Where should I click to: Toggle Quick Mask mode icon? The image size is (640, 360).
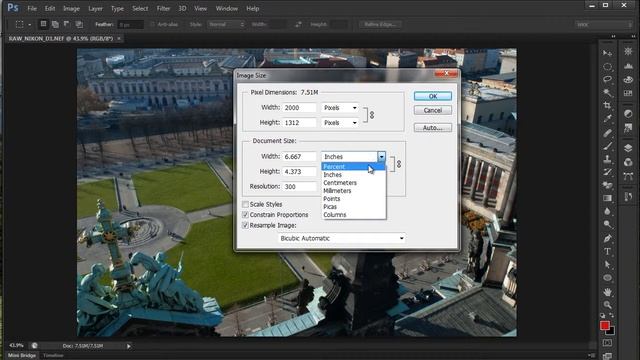pos(607,343)
